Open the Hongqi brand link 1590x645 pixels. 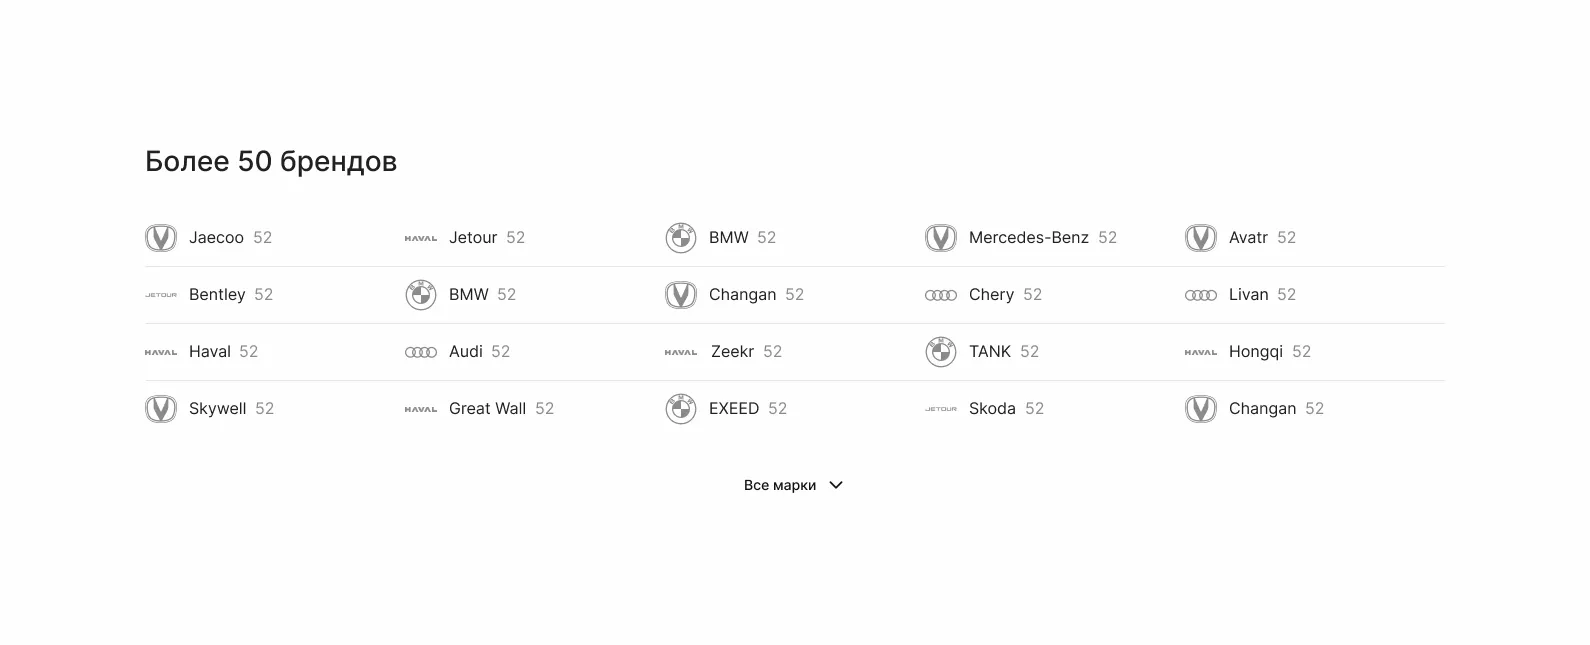pos(1256,352)
